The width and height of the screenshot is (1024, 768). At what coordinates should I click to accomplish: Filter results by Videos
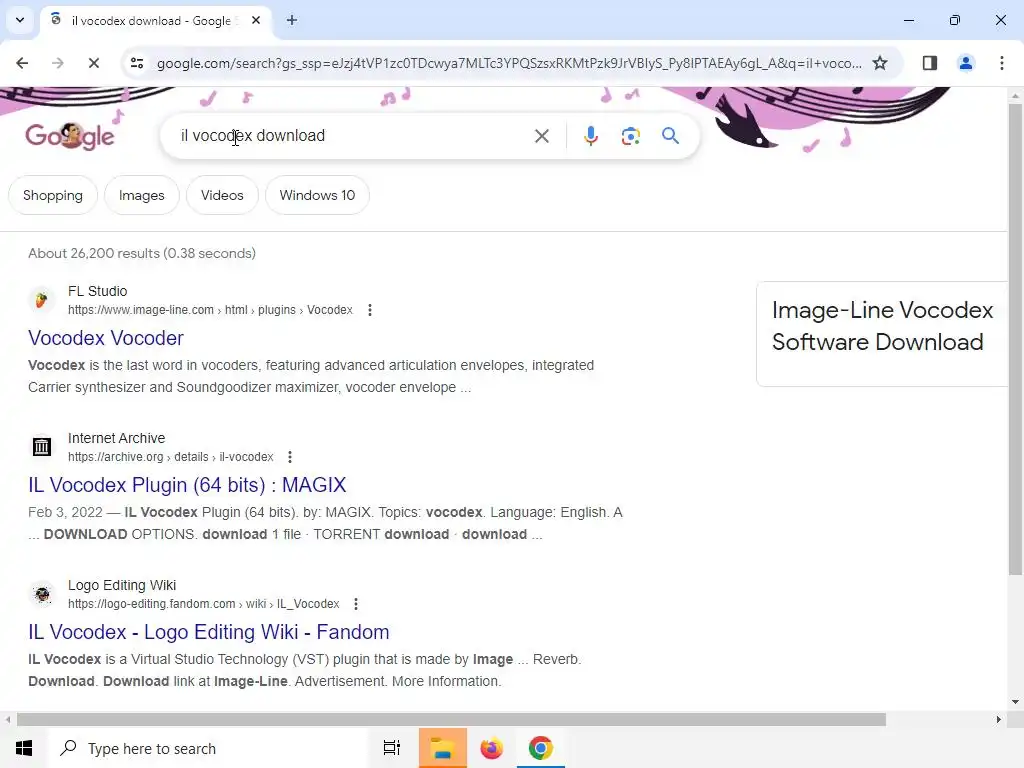click(x=222, y=195)
